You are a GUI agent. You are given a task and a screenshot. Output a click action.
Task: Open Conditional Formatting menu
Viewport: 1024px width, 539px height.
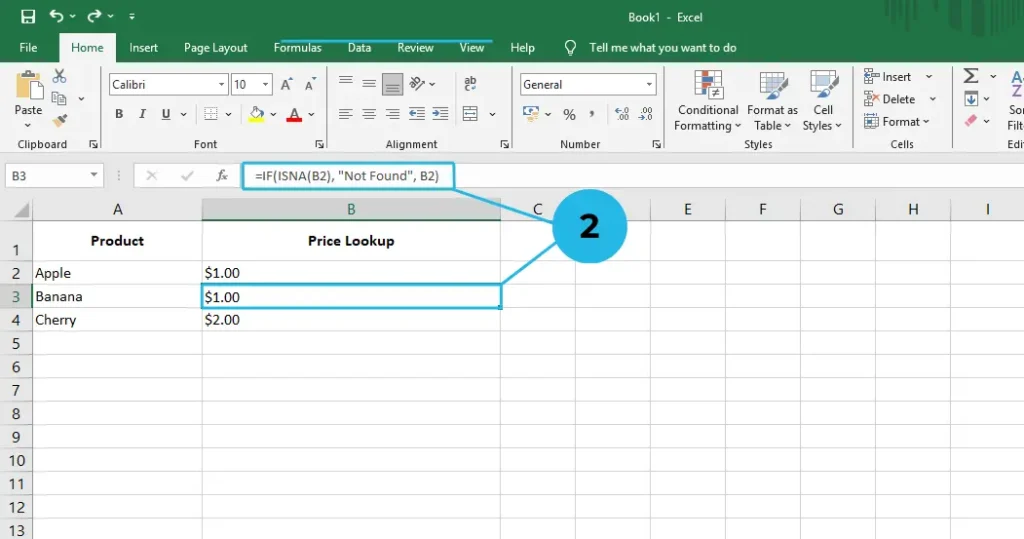coord(707,101)
